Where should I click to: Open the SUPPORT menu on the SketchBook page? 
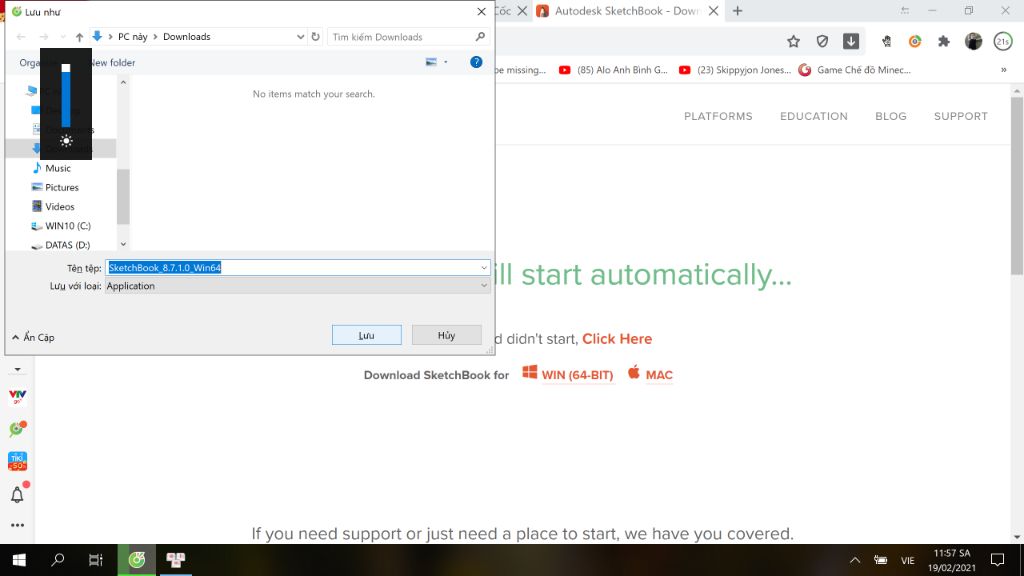click(x=961, y=116)
